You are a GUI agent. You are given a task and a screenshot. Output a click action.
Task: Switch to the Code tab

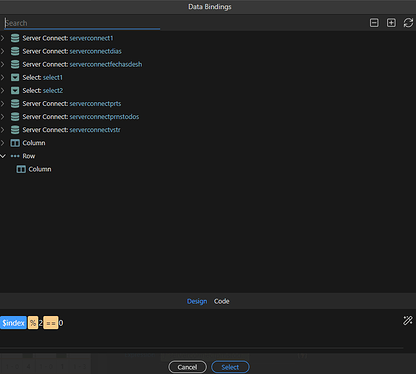(222, 301)
